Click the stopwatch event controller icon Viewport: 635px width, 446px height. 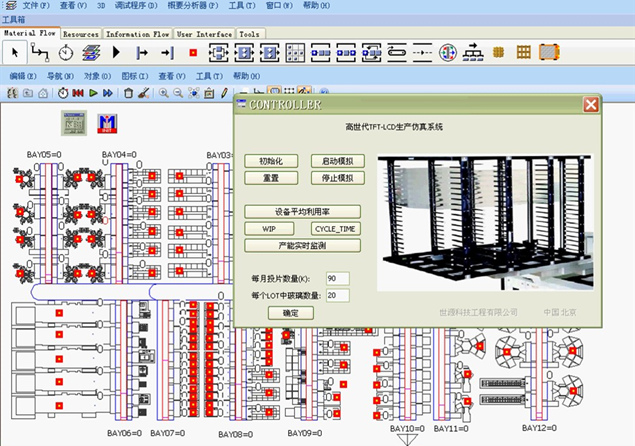pos(62,93)
